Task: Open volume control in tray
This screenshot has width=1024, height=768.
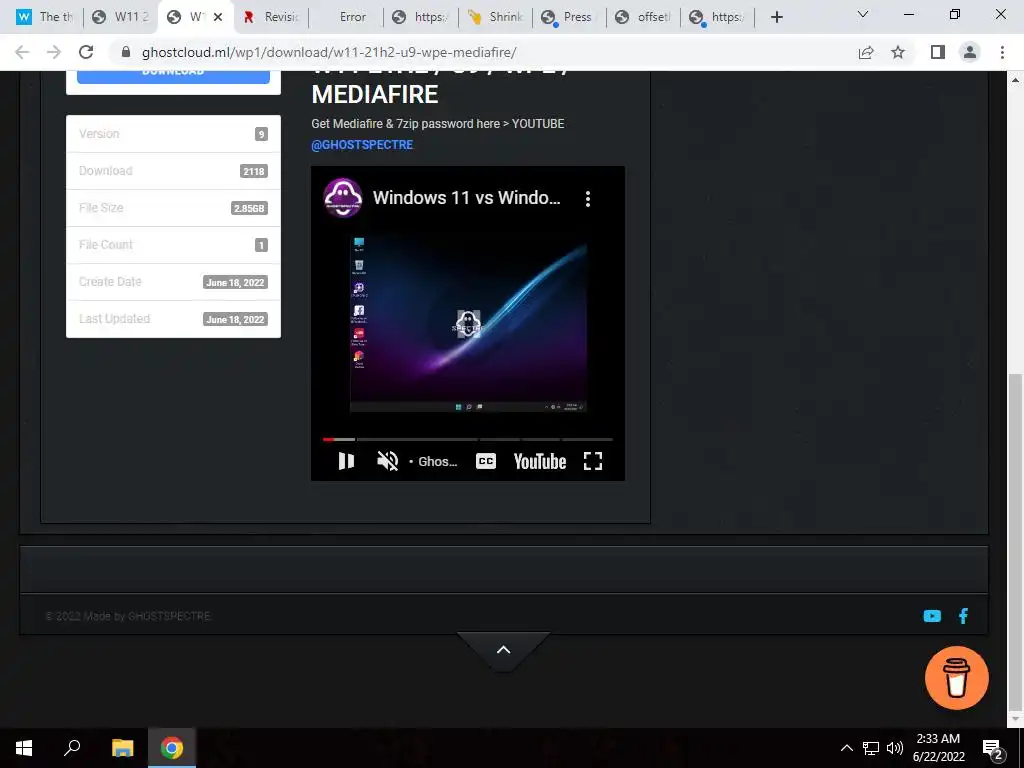Action: click(895, 748)
